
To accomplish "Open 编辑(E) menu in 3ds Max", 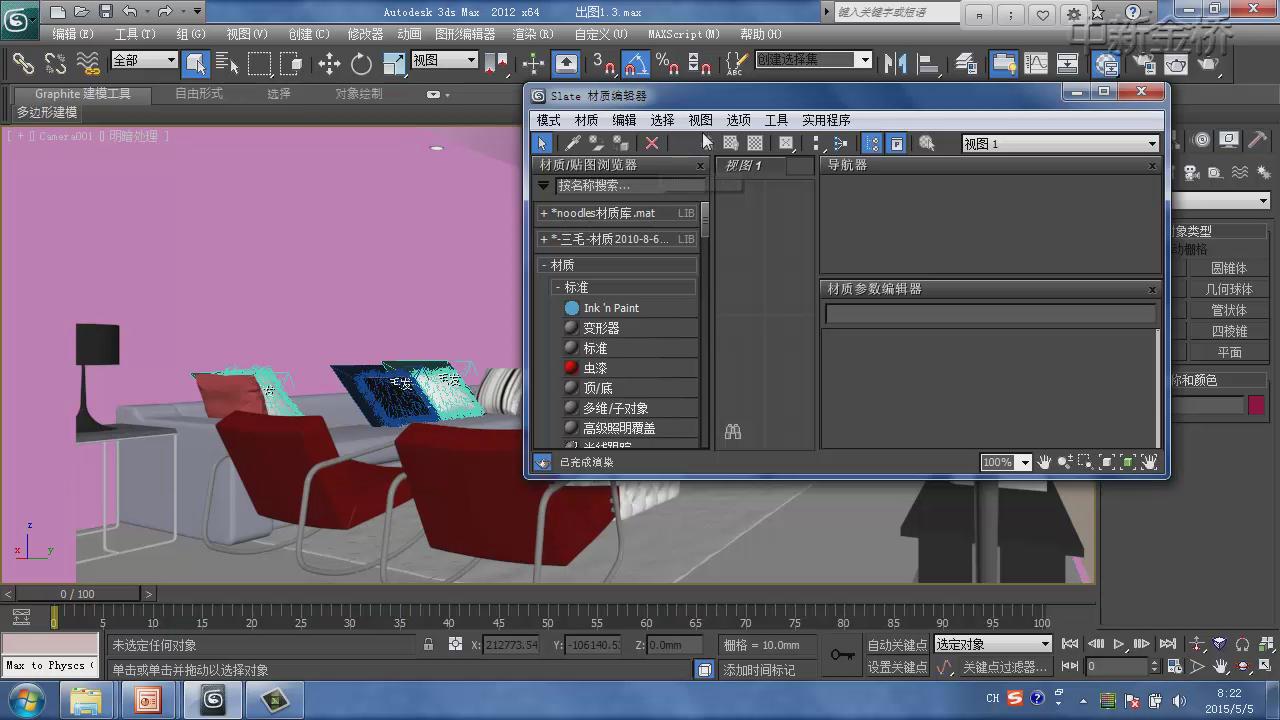I will point(73,34).
